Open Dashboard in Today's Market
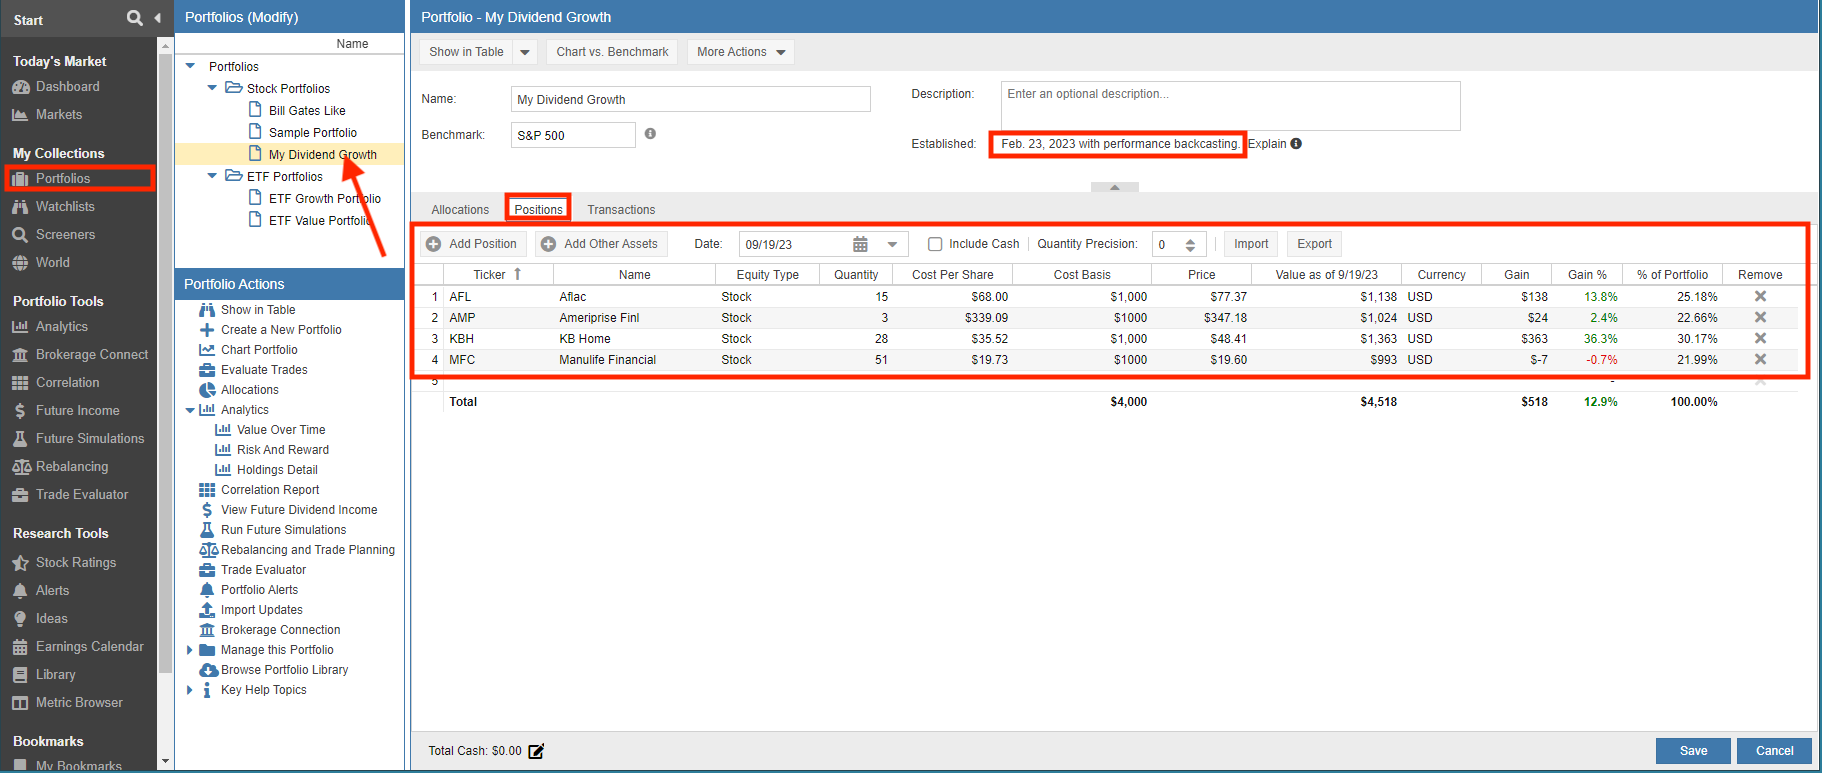This screenshot has height=773, width=1822. tap(67, 87)
